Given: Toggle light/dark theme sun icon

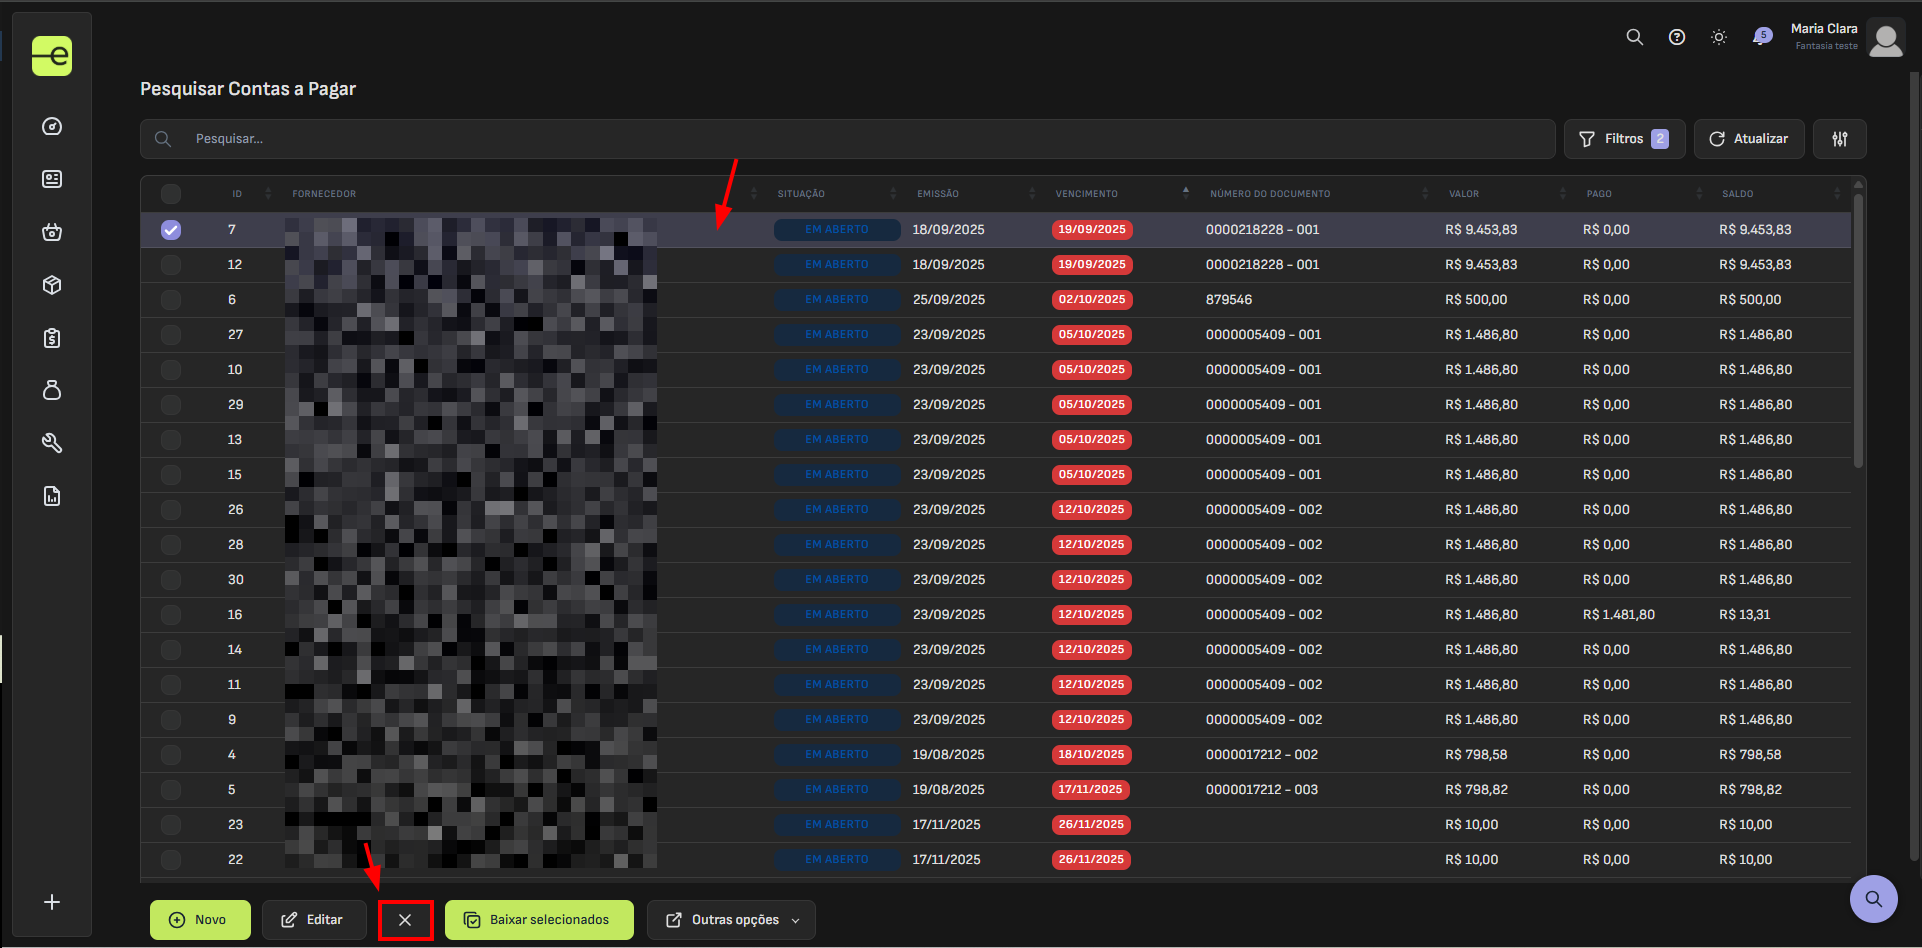Looking at the screenshot, I should click(x=1719, y=37).
